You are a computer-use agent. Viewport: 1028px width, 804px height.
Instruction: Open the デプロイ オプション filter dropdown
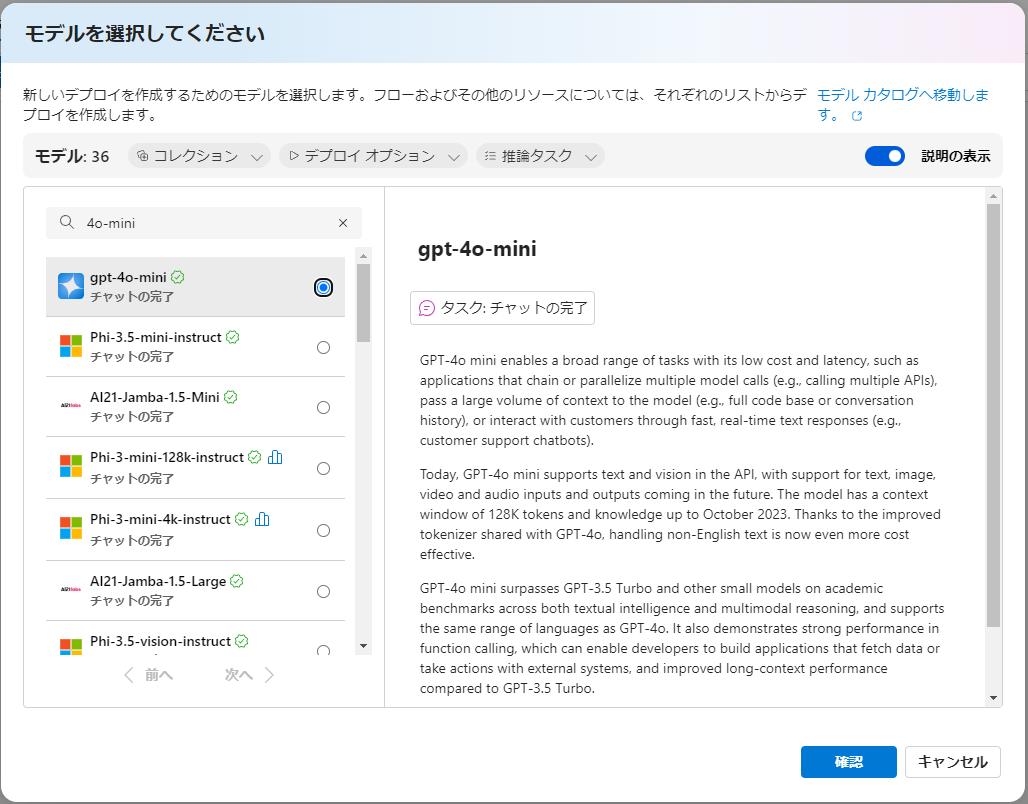coord(373,155)
